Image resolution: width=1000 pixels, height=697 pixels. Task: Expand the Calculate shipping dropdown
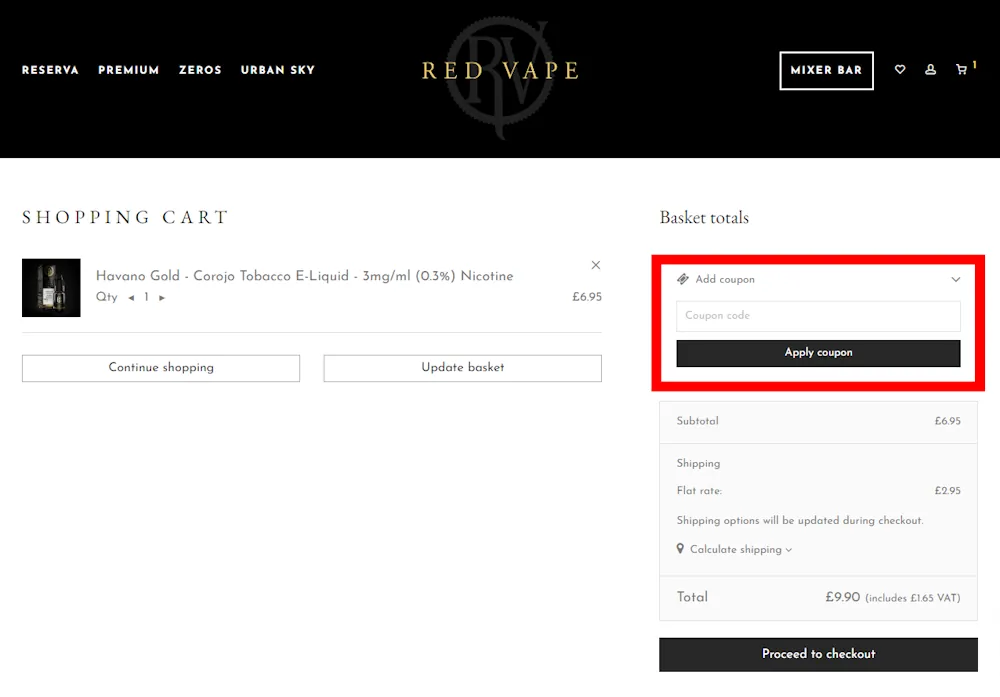coord(741,549)
